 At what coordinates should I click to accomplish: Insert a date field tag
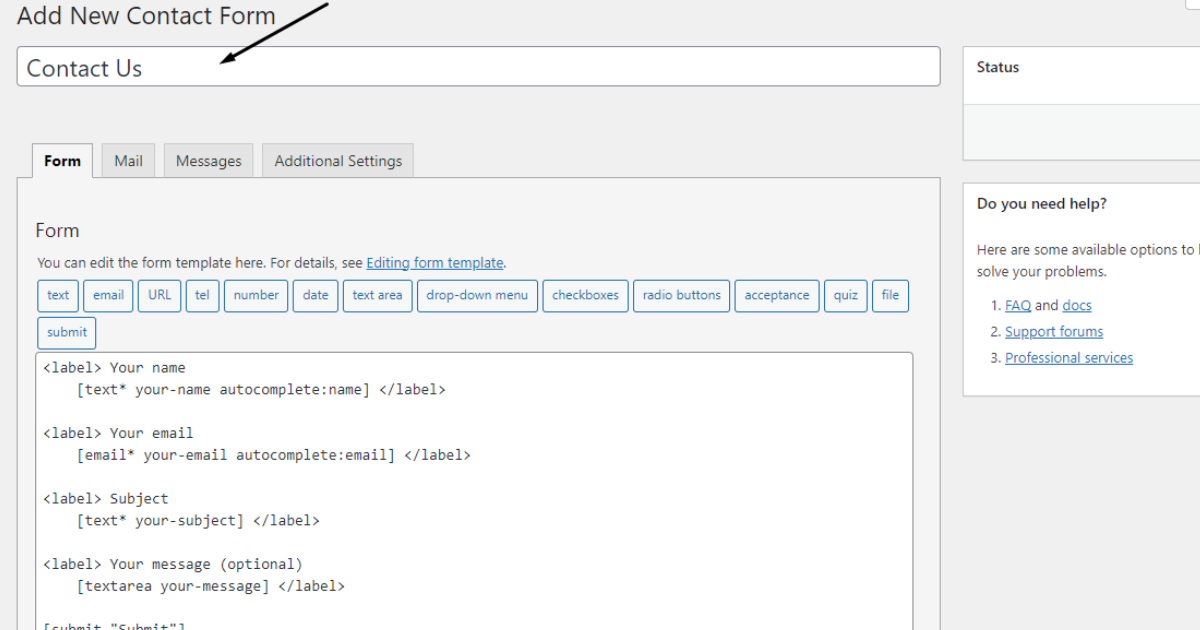pos(315,295)
